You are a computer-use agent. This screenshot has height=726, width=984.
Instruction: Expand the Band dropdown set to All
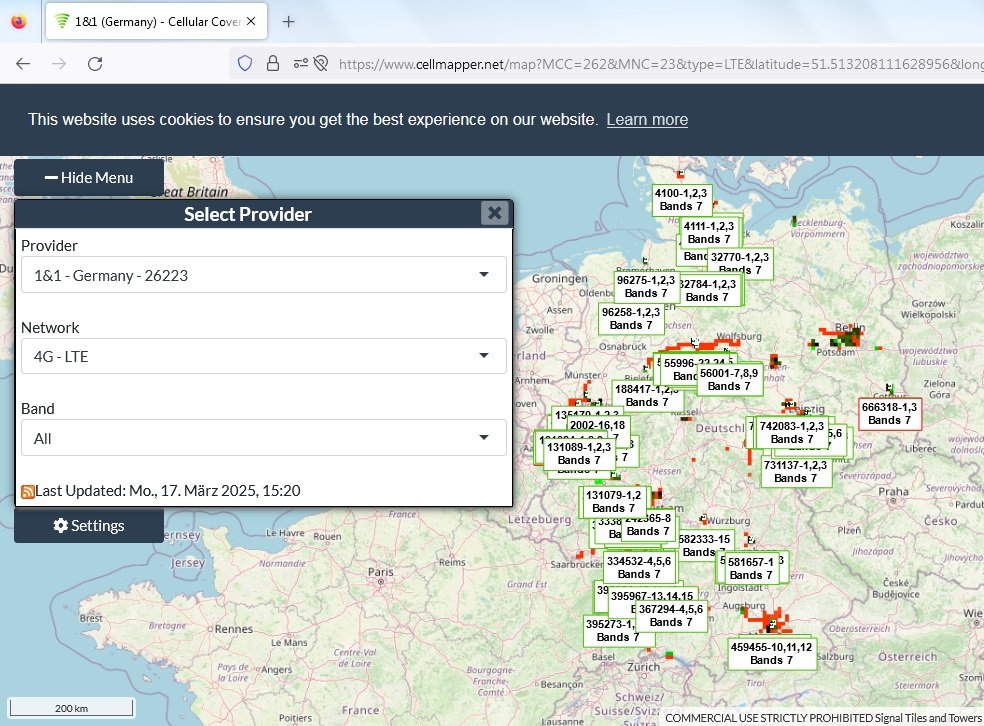[x=264, y=438]
